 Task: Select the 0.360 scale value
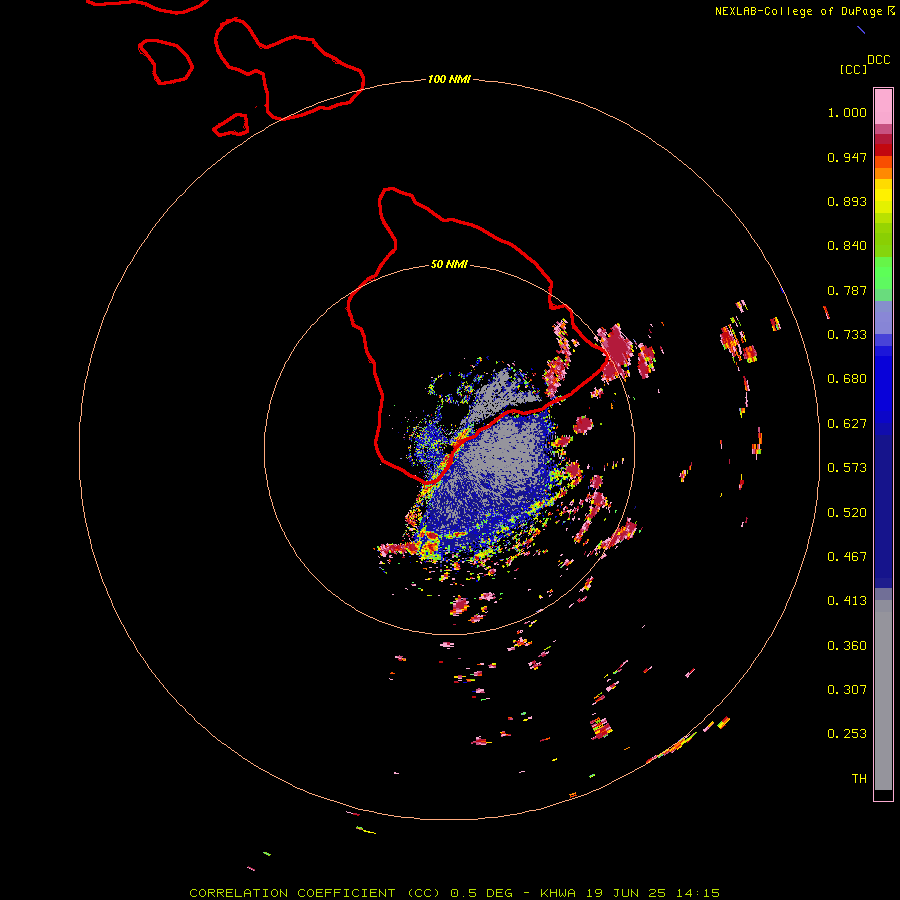(x=847, y=646)
